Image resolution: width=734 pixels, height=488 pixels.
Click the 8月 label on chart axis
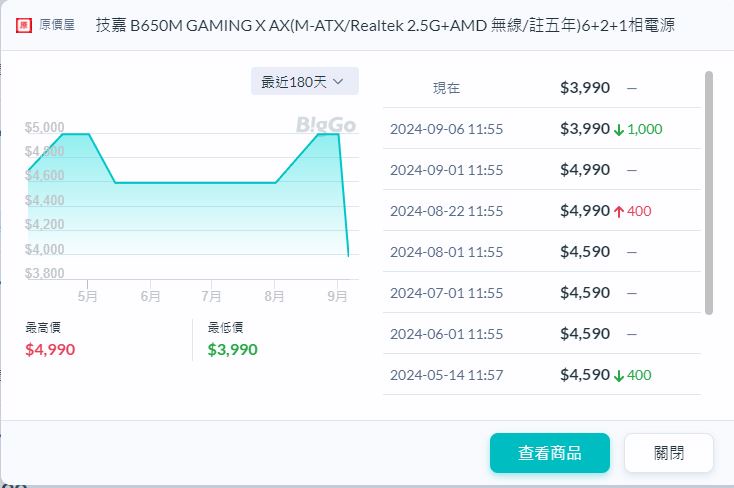[x=275, y=296]
